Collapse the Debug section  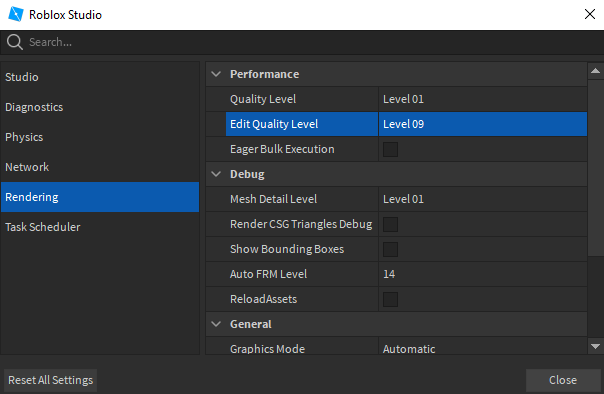(216, 174)
